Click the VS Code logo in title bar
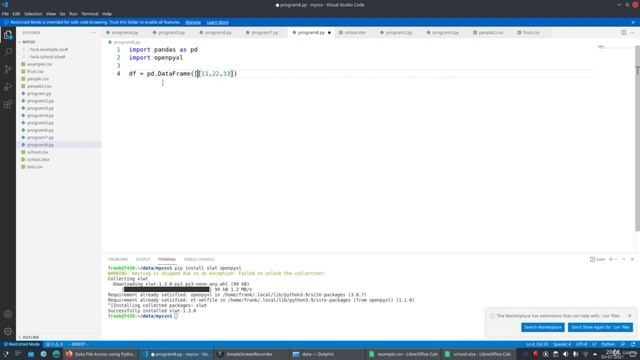This screenshot has width=640, height=360. (5, 5)
